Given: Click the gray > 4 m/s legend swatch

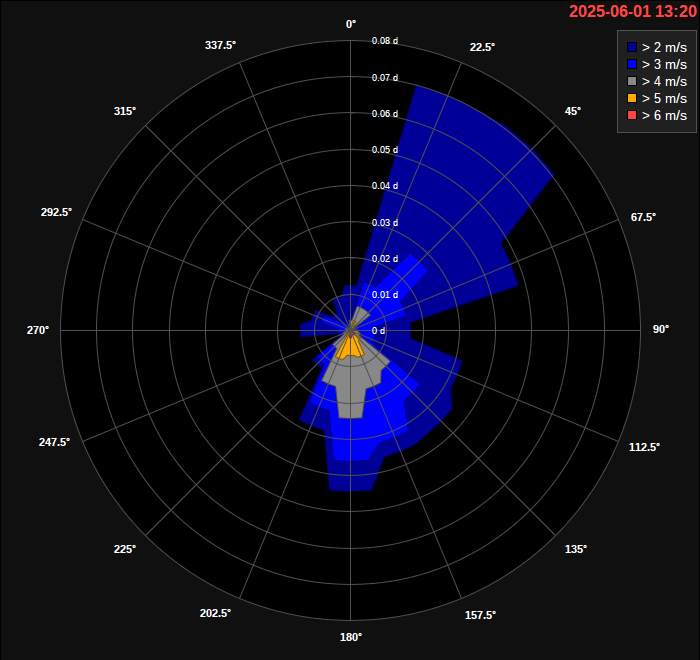Looking at the screenshot, I should [x=632, y=81].
